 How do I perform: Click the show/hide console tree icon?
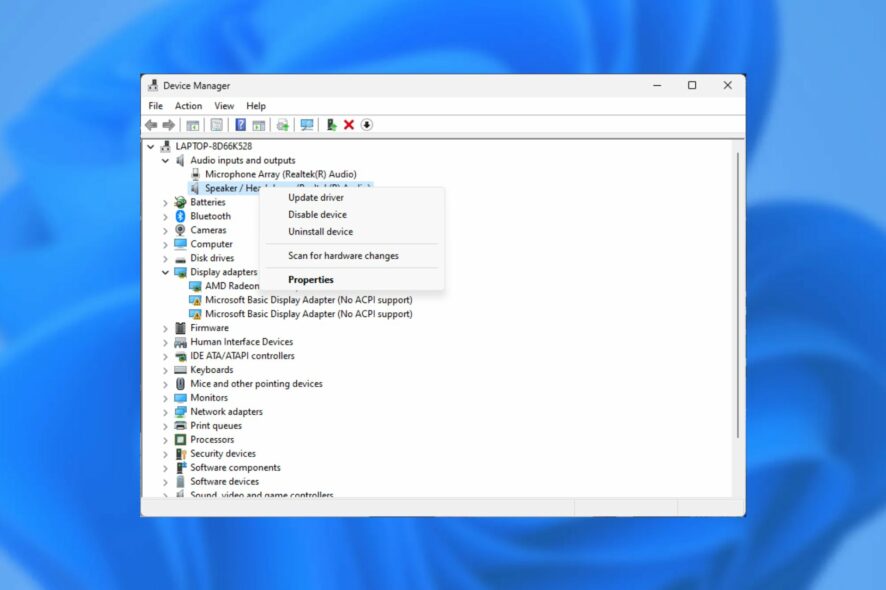193,125
